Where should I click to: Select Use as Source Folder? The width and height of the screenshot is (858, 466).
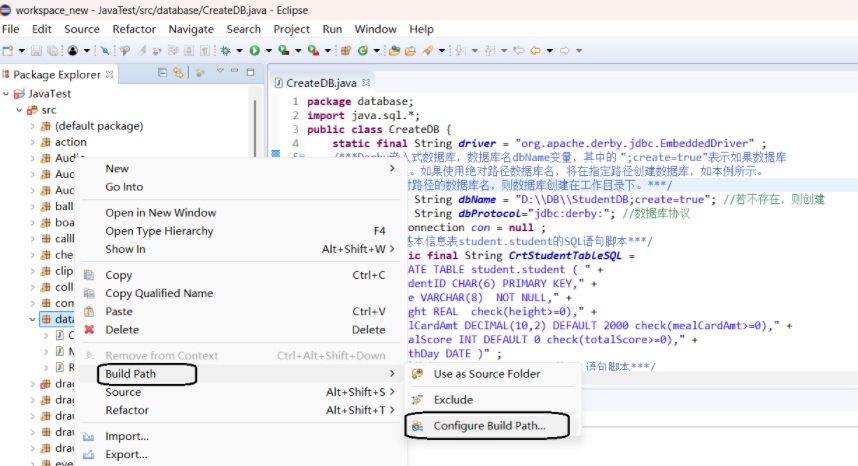point(492,374)
